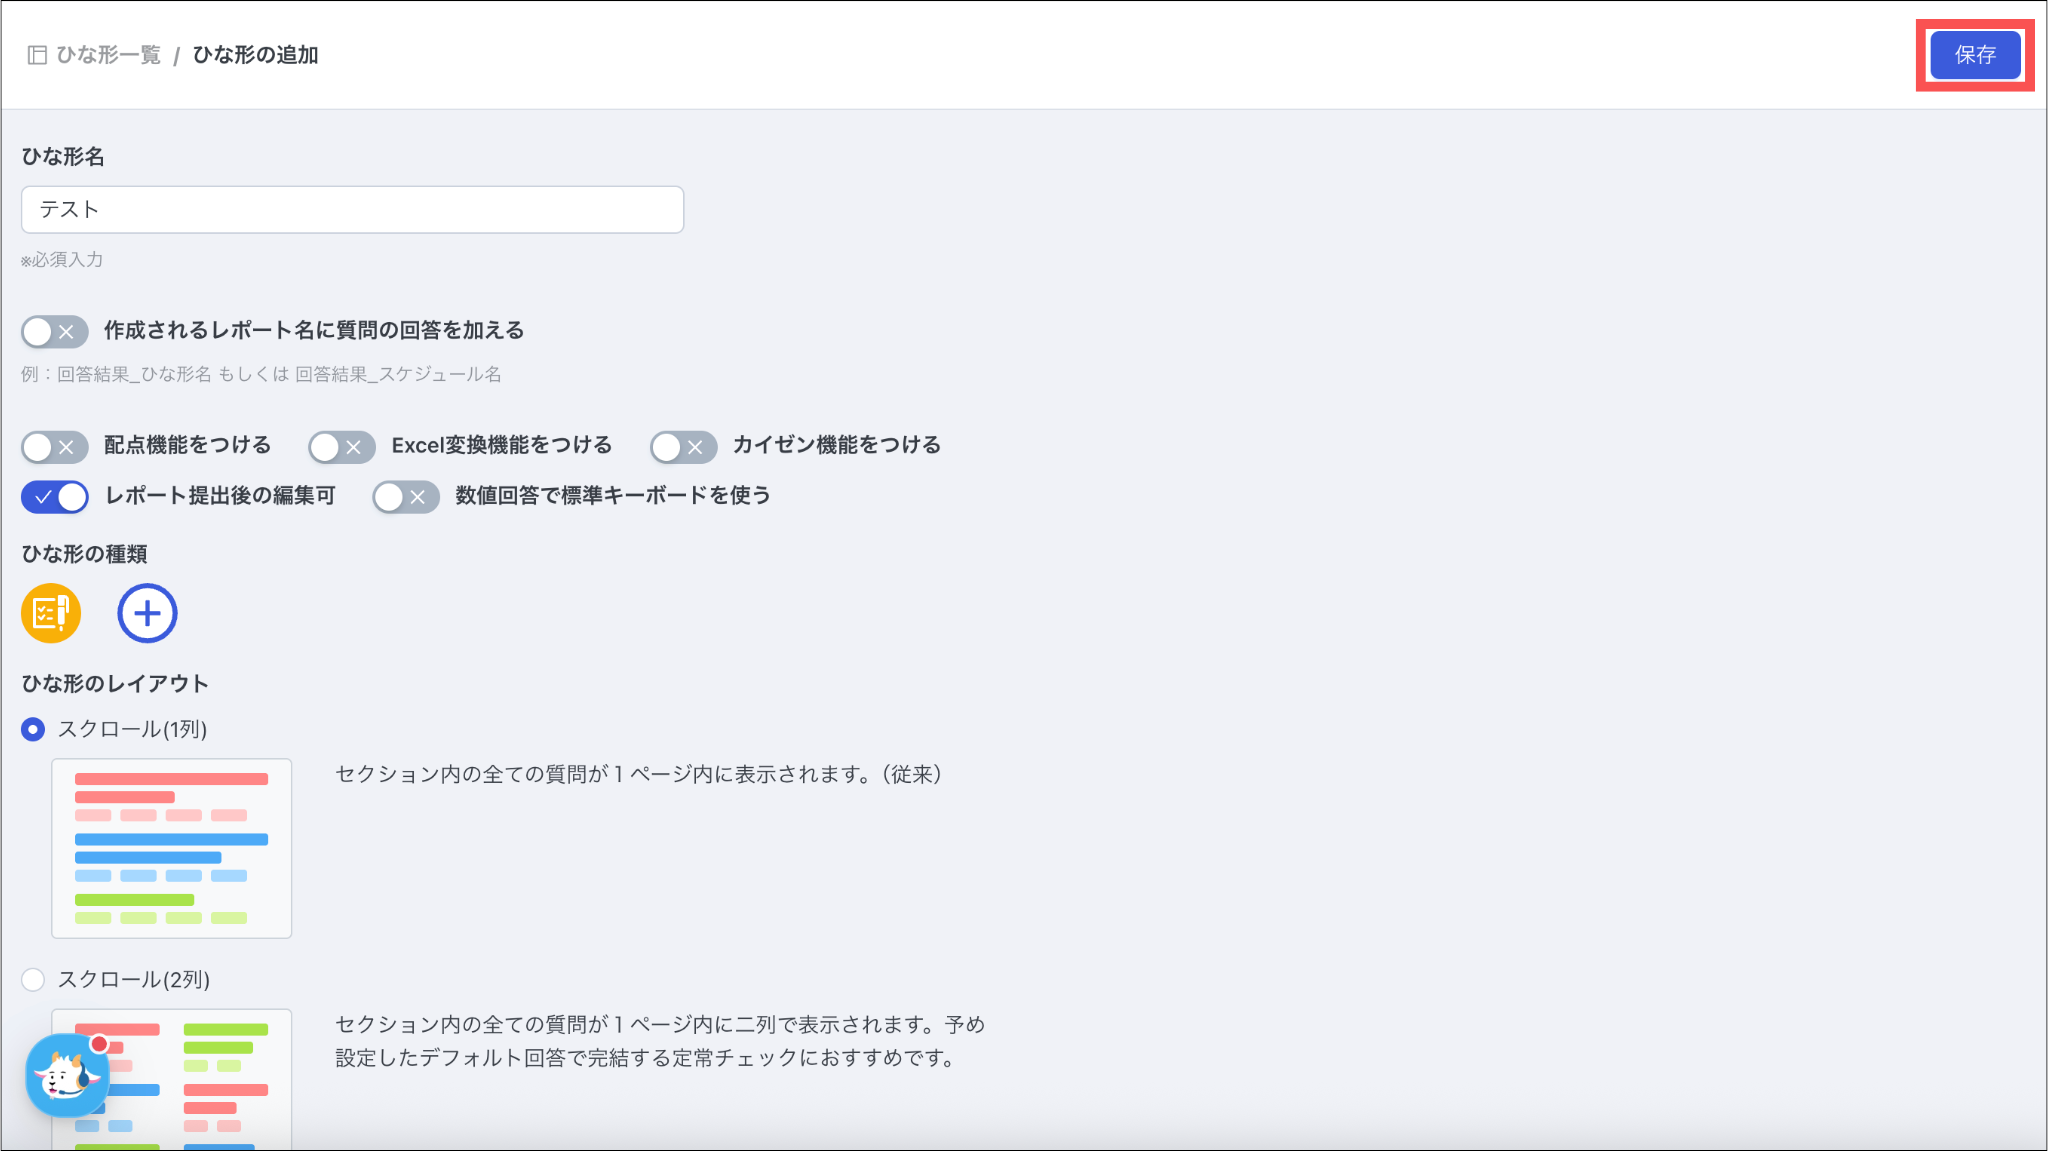Image resolution: width=2048 pixels, height=1151 pixels.
Task: Click the blue plus template type icon
Action: pyautogui.click(x=147, y=613)
